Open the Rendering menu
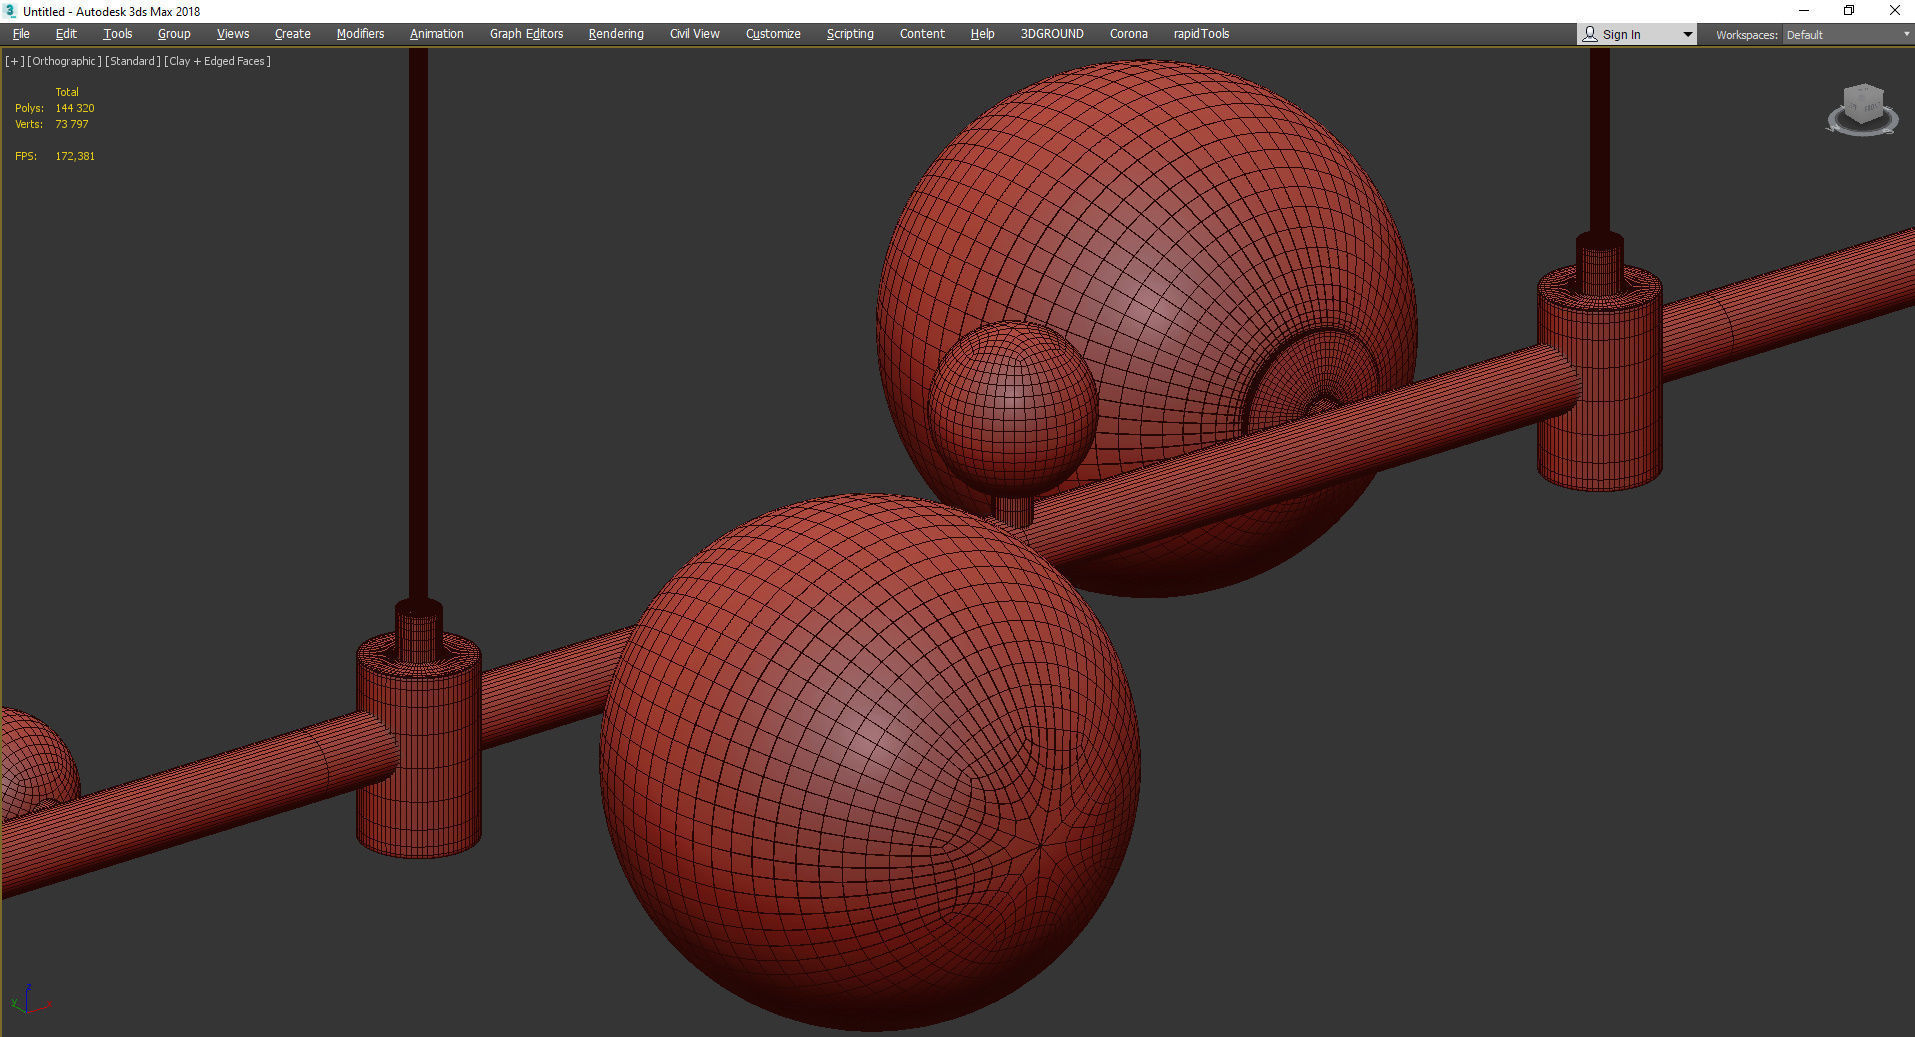This screenshot has height=1037, width=1915. click(x=616, y=34)
